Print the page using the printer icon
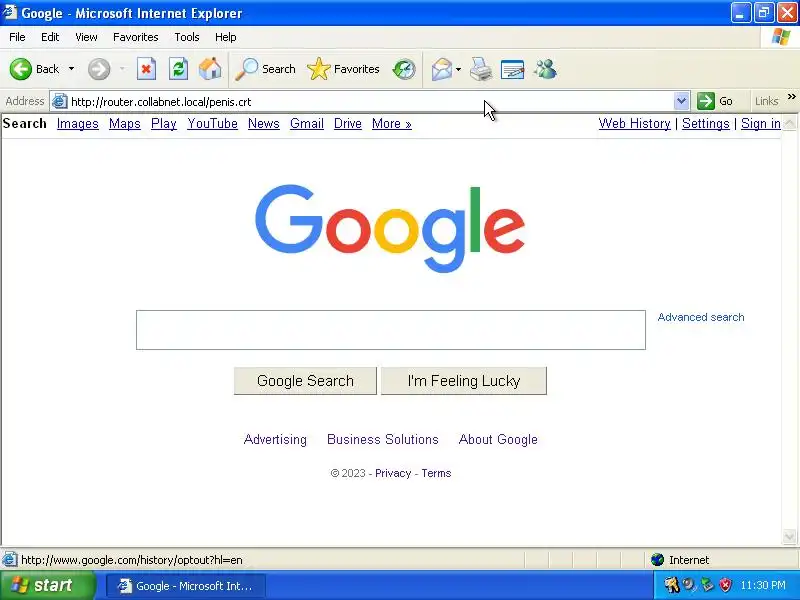 481,69
